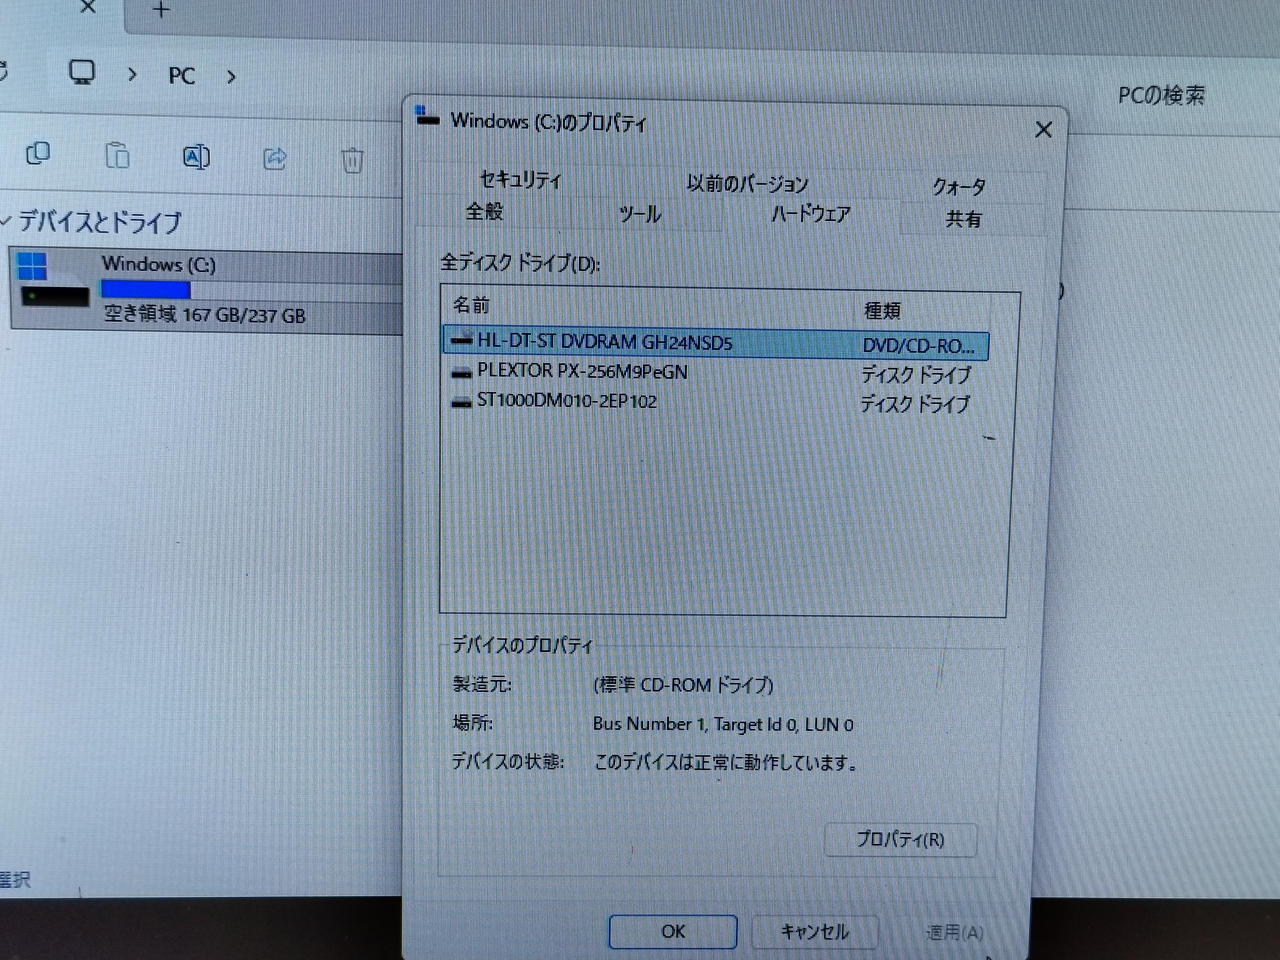The width and height of the screenshot is (1280, 960).
Task: Select PLEXTOR PX-256M9PeGN in the drive list
Action: 582,371
